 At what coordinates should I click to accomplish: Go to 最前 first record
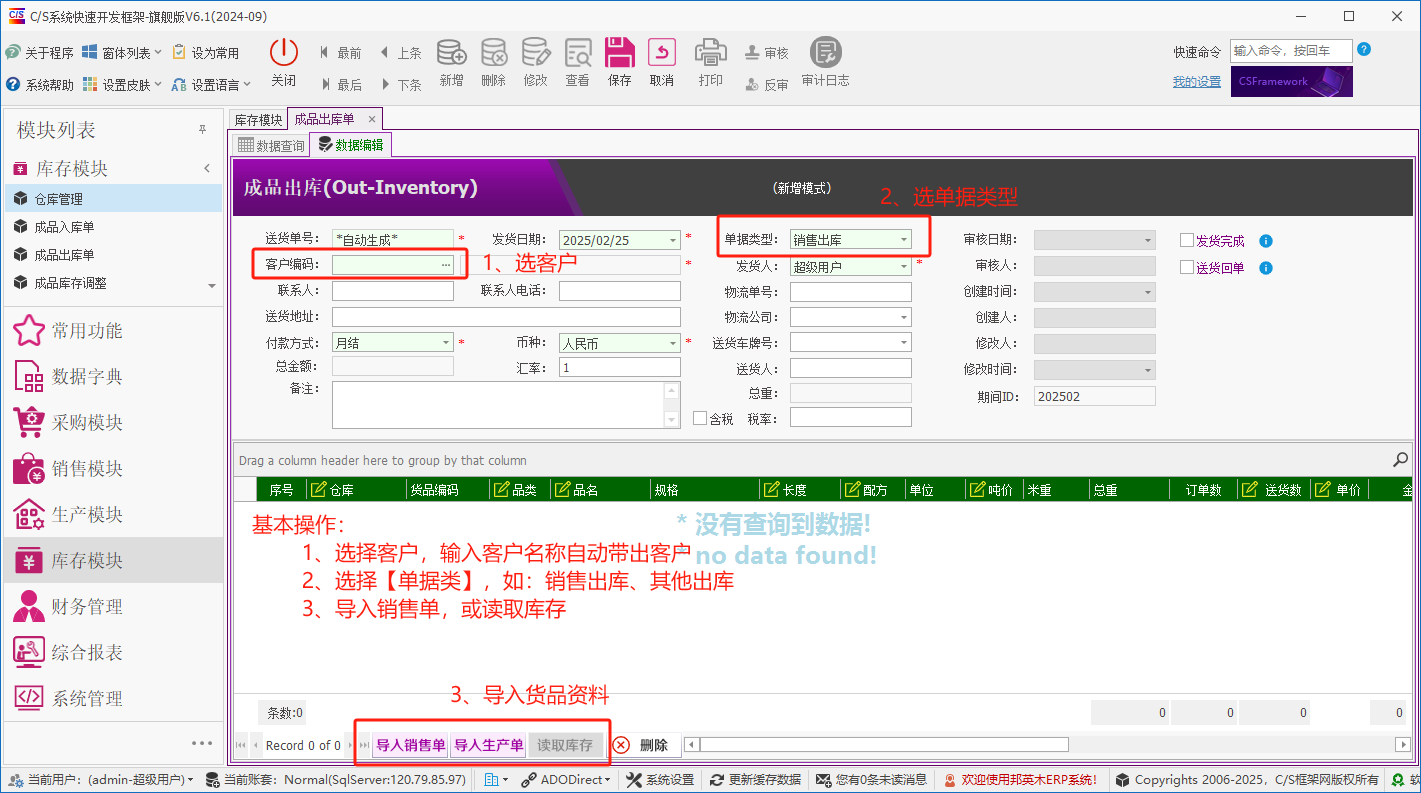[x=341, y=53]
